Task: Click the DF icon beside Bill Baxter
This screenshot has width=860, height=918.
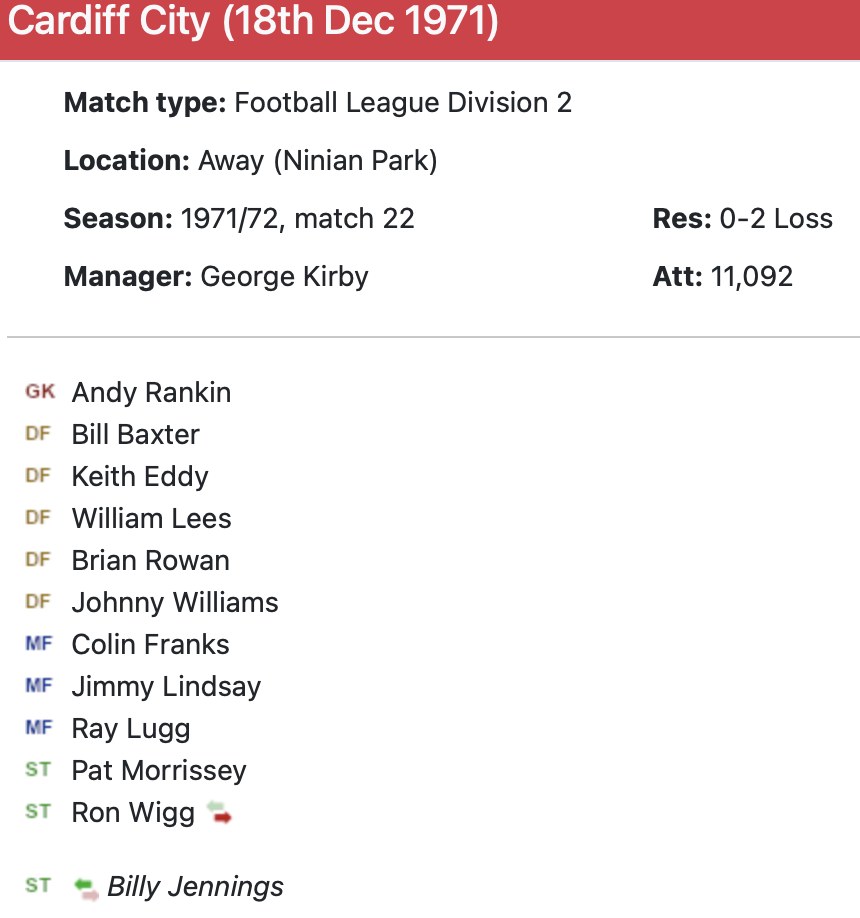Action: (x=38, y=434)
